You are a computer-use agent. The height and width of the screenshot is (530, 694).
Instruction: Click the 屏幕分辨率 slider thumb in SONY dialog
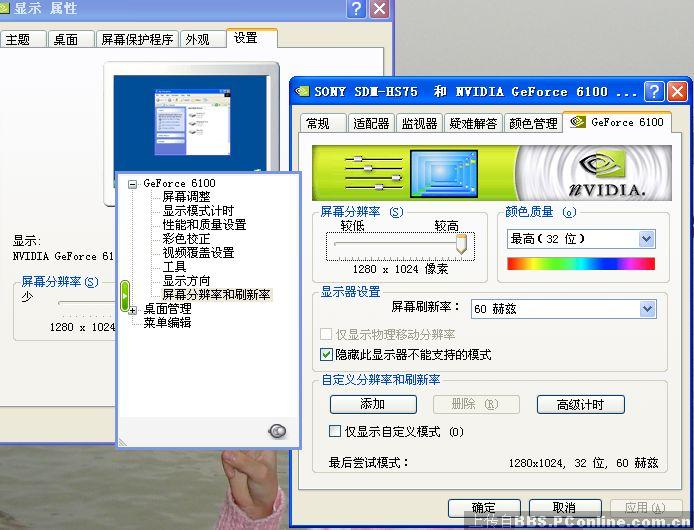pyautogui.click(x=461, y=244)
